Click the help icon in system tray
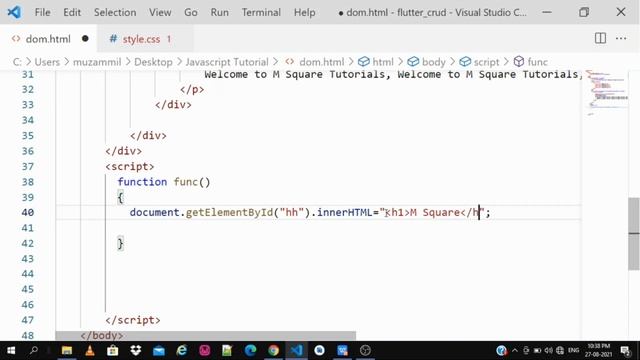 [501, 350]
